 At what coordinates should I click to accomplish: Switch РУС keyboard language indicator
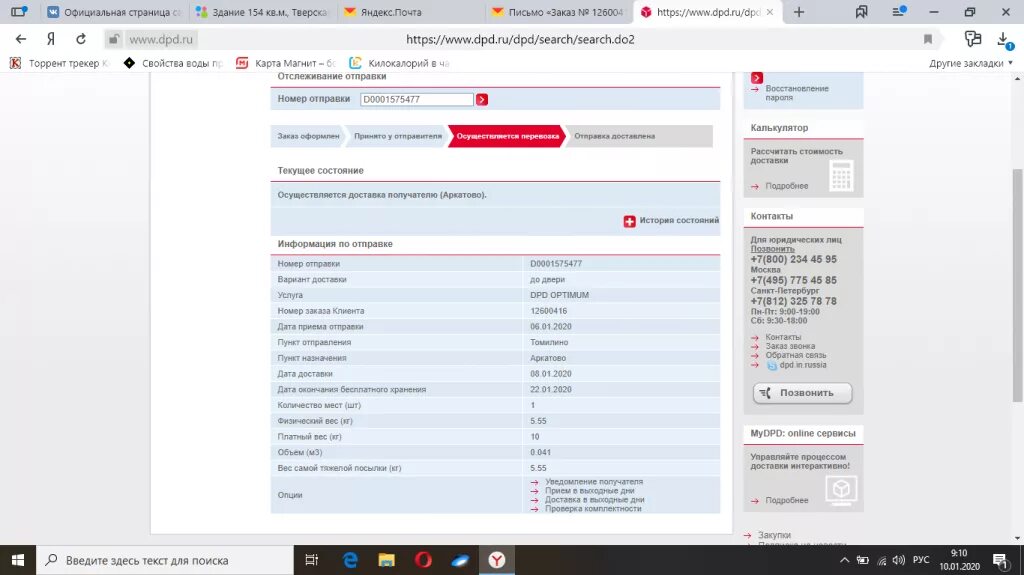coord(921,560)
